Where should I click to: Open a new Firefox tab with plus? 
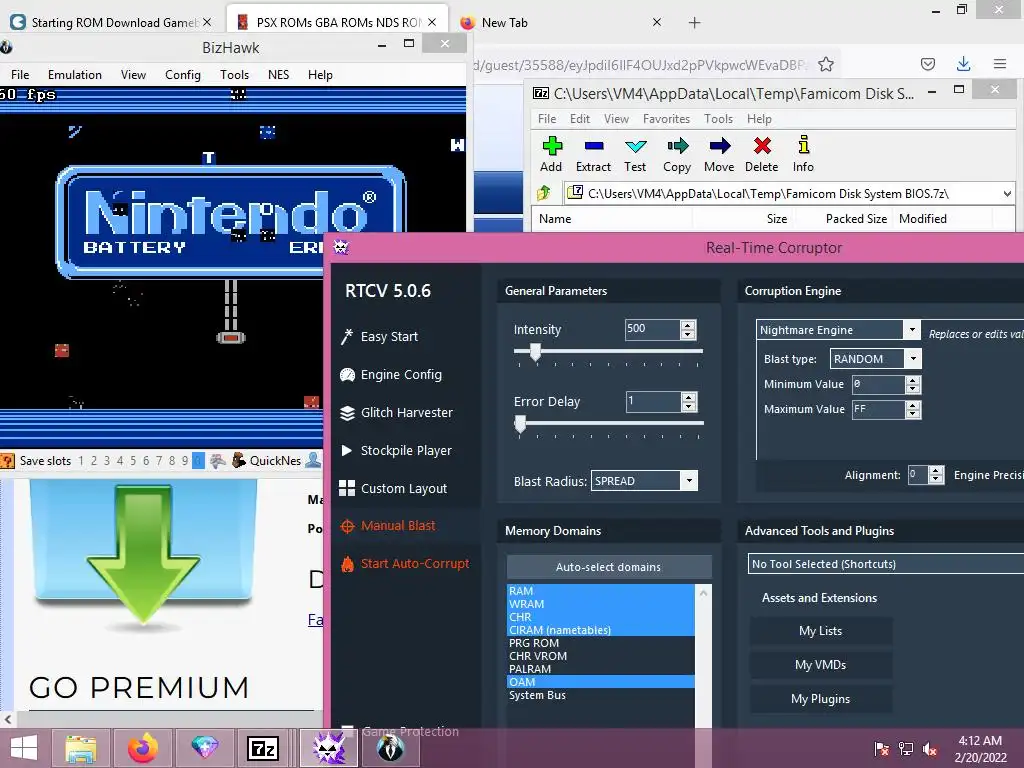click(x=694, y=23)
